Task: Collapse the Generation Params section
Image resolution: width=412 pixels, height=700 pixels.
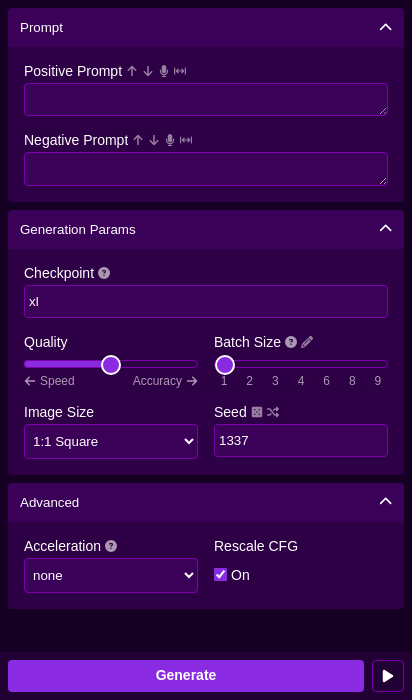Action: [x=385, y=229]
